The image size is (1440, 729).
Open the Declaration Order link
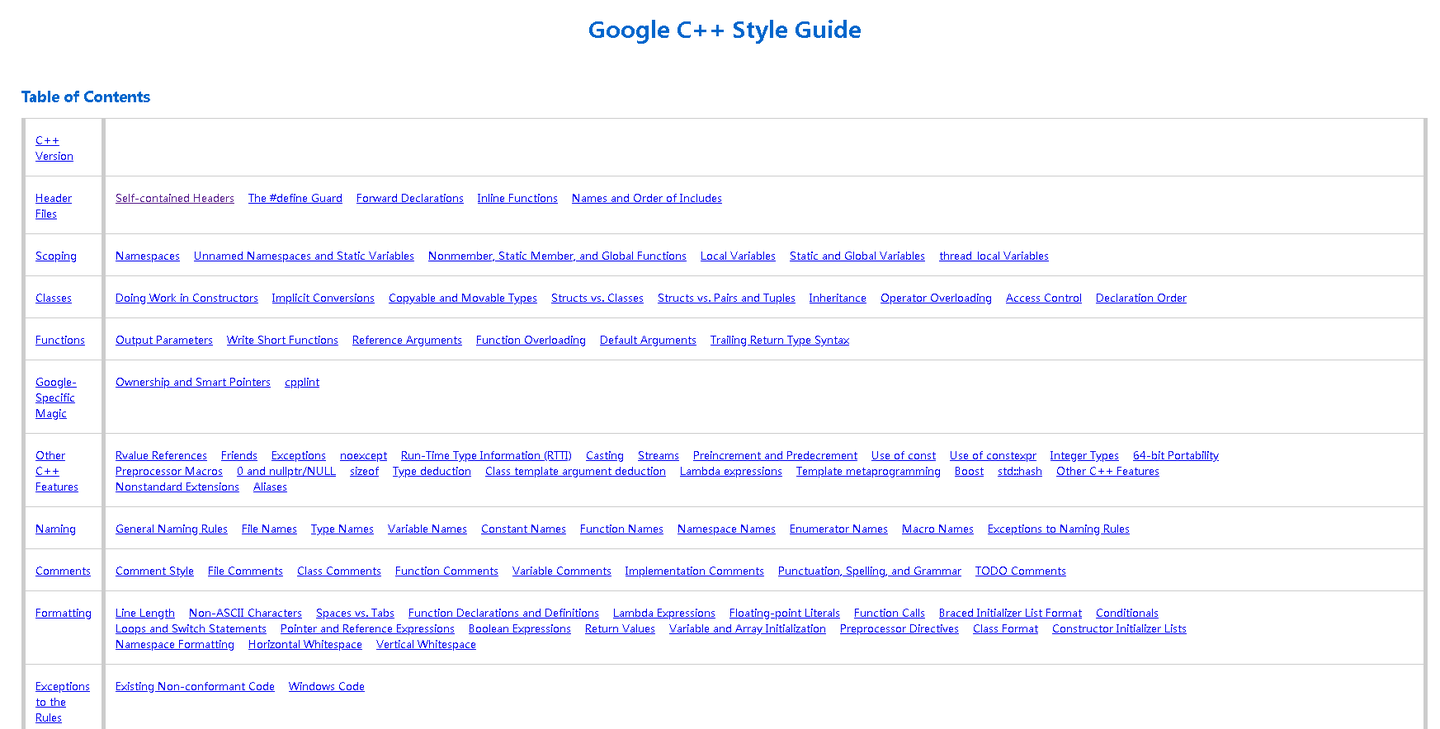(1141, 298)
